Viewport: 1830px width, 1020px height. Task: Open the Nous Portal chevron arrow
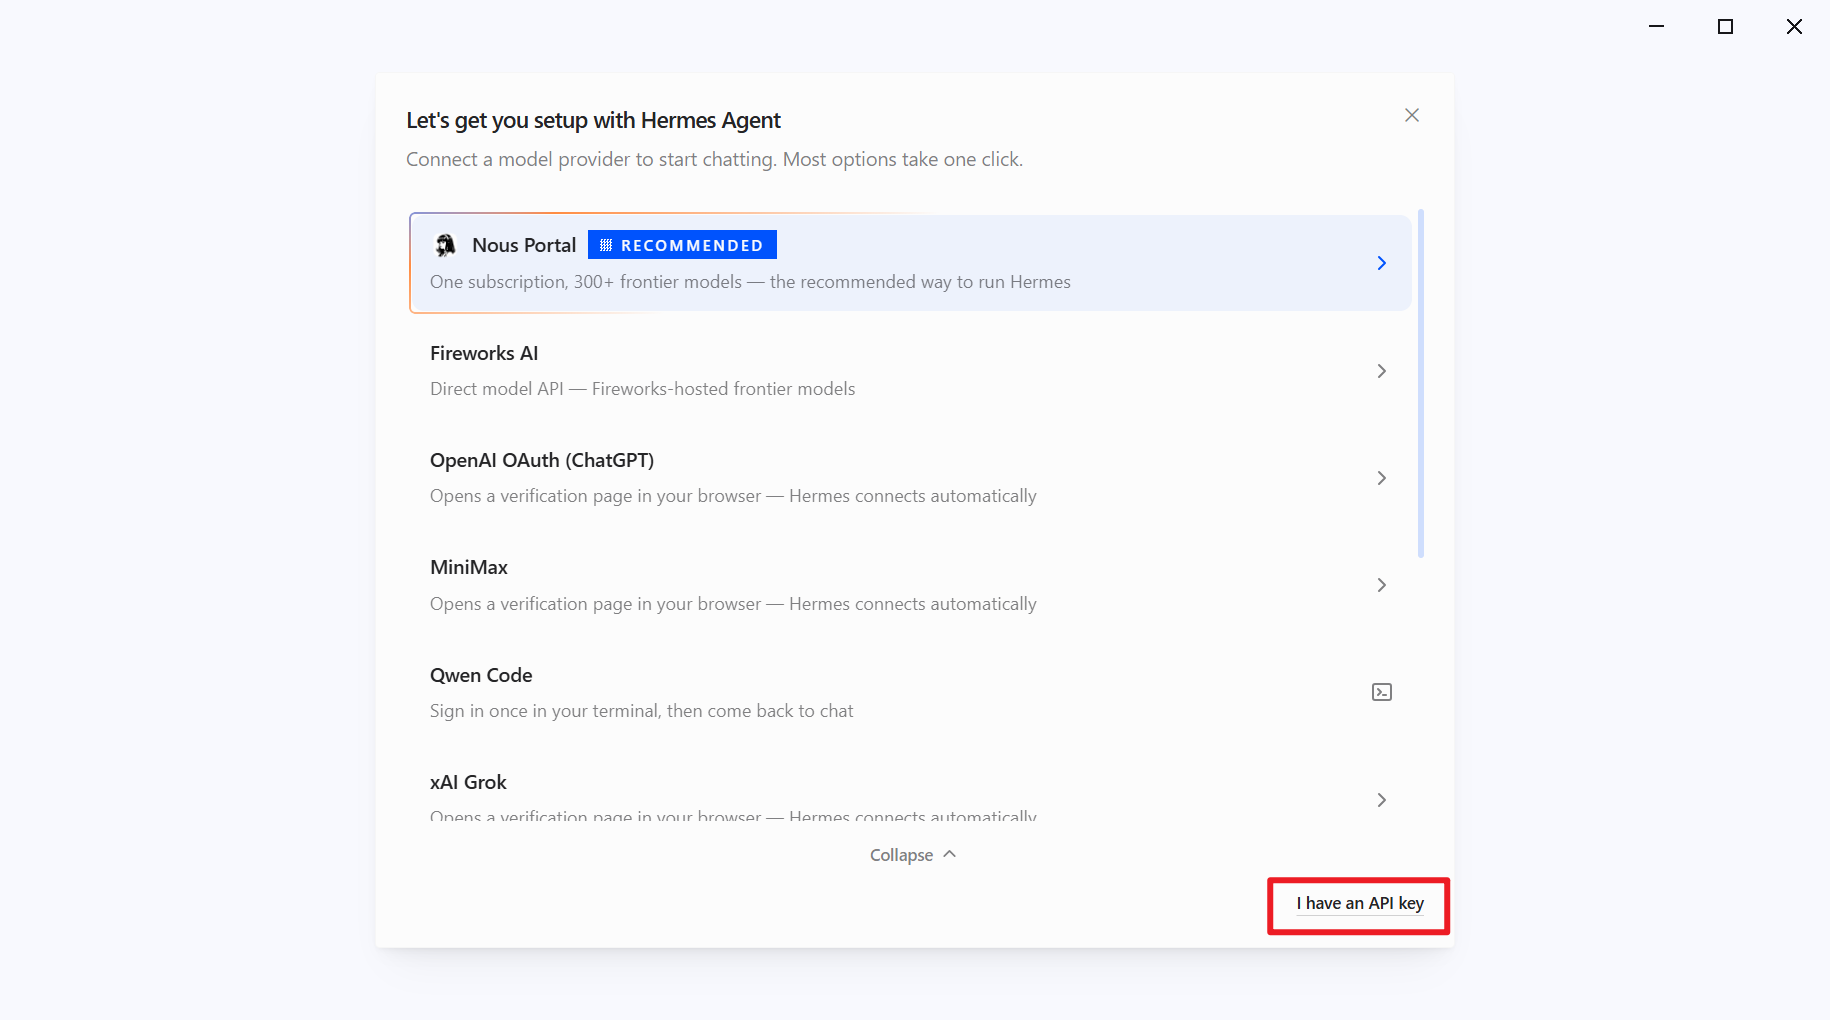pyautogui.click(x=1382, y=263)
